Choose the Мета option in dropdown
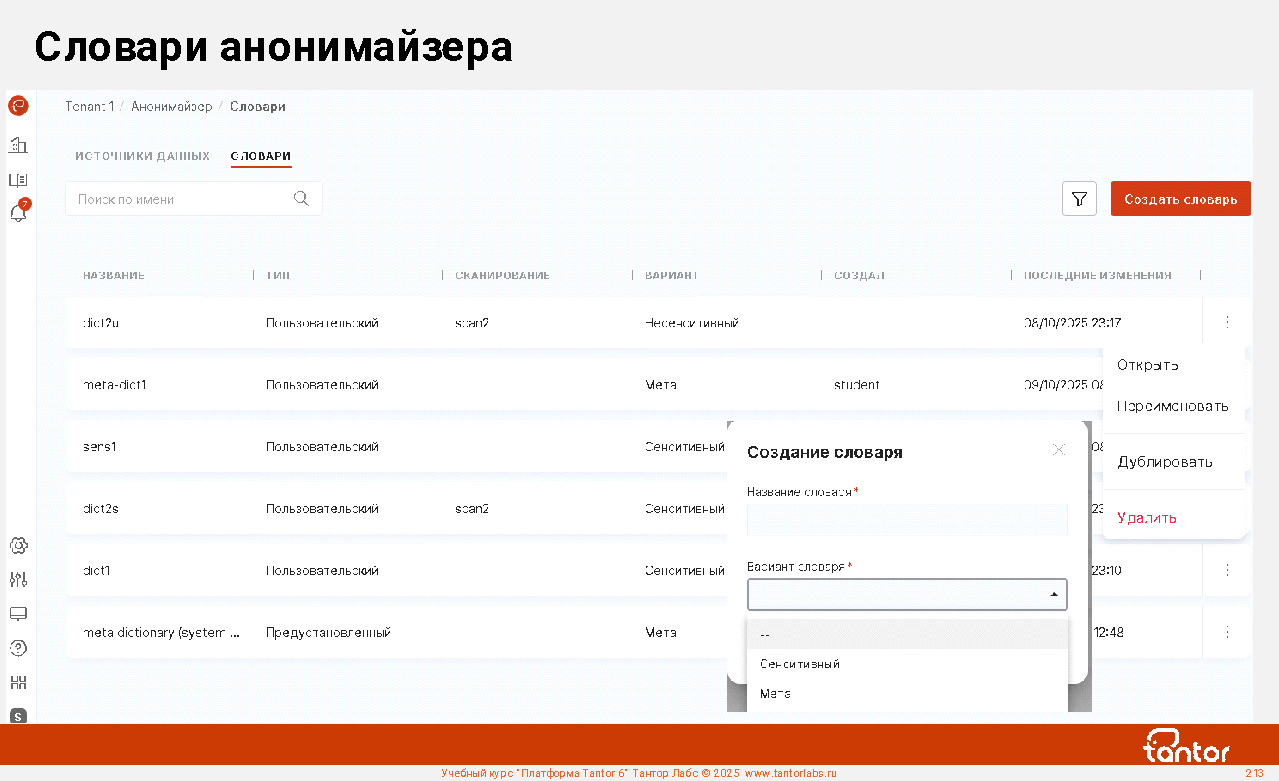Screen dimensions: 1279x781 tap(776, 693)
